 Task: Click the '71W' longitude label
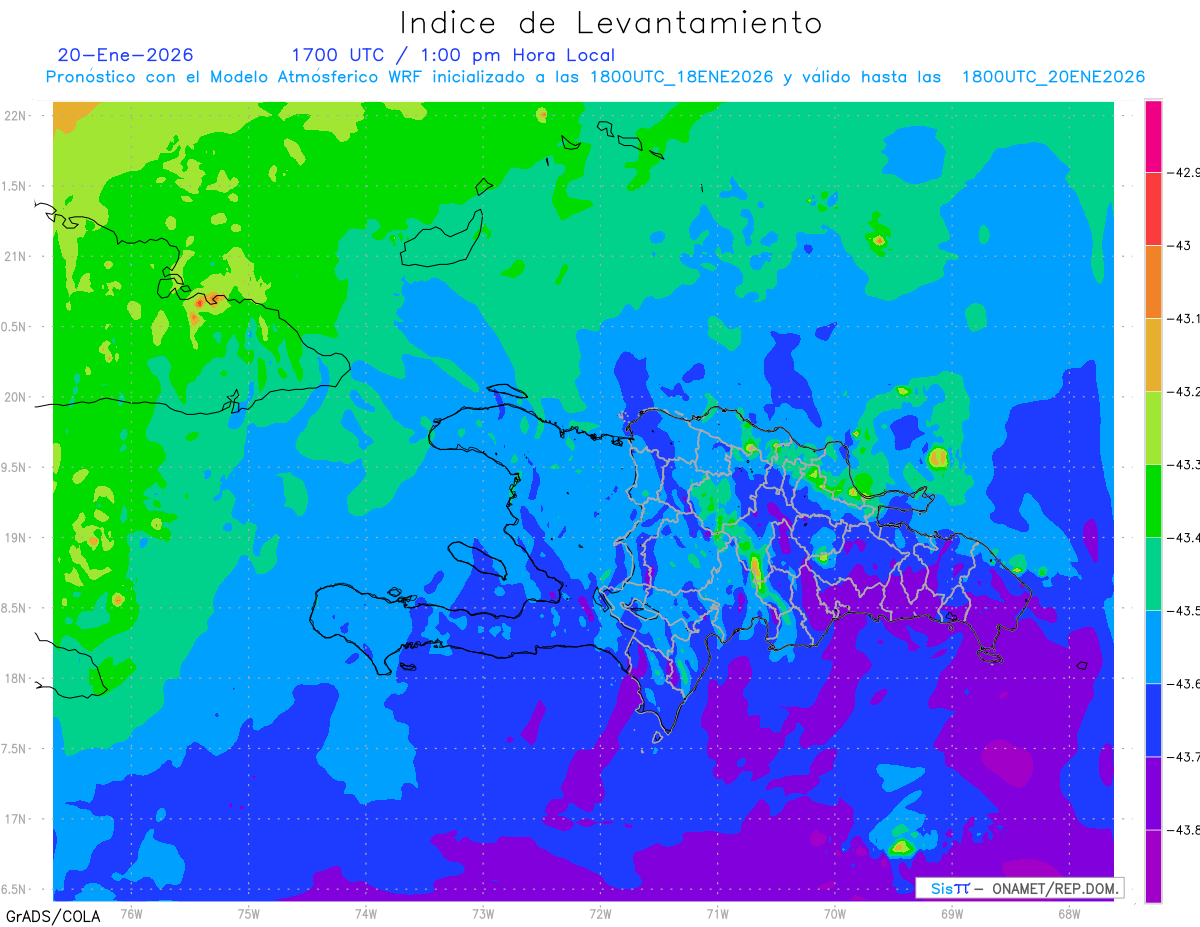[x=717, y=914]
